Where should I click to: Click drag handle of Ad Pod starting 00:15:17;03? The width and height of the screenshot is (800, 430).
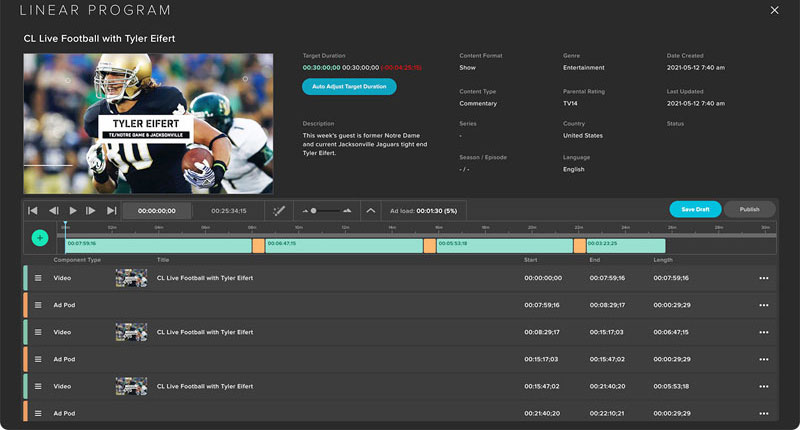(39, 359)
